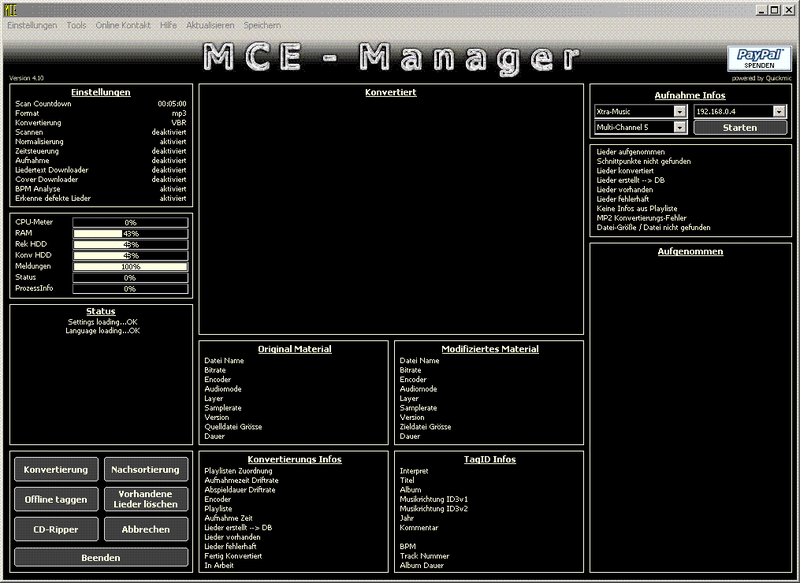Click the MCE app icon in title bar

tap(9, 8)
